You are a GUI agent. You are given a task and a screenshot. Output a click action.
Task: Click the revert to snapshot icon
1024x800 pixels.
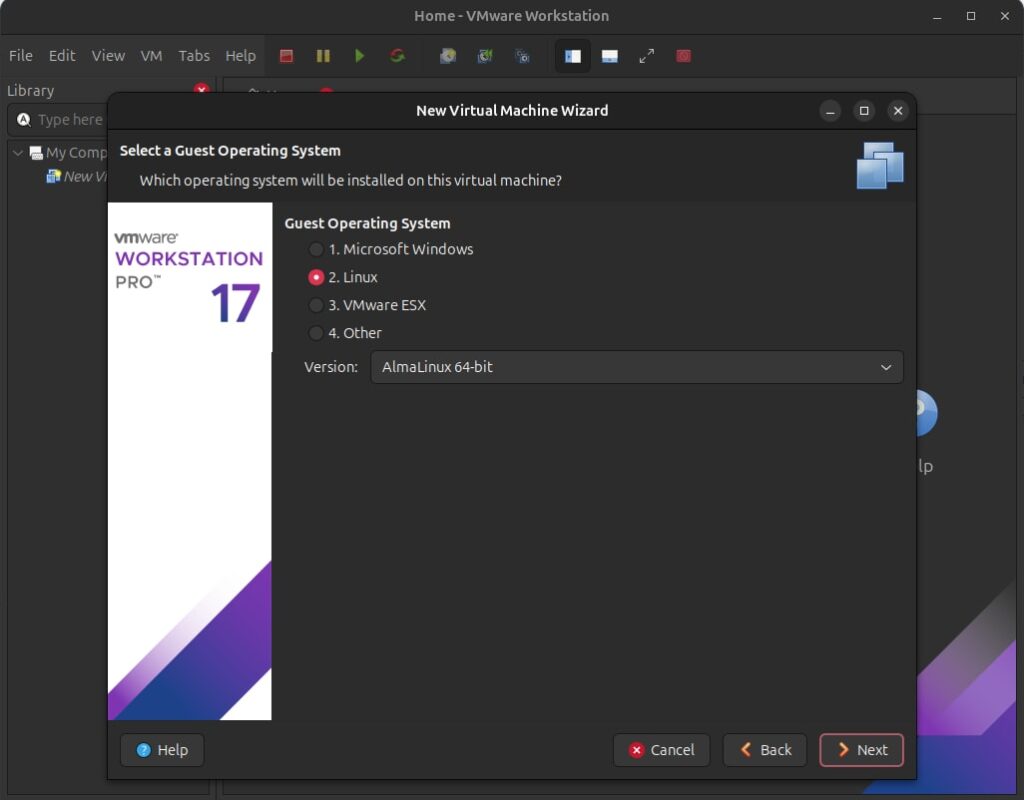point(485,56)
